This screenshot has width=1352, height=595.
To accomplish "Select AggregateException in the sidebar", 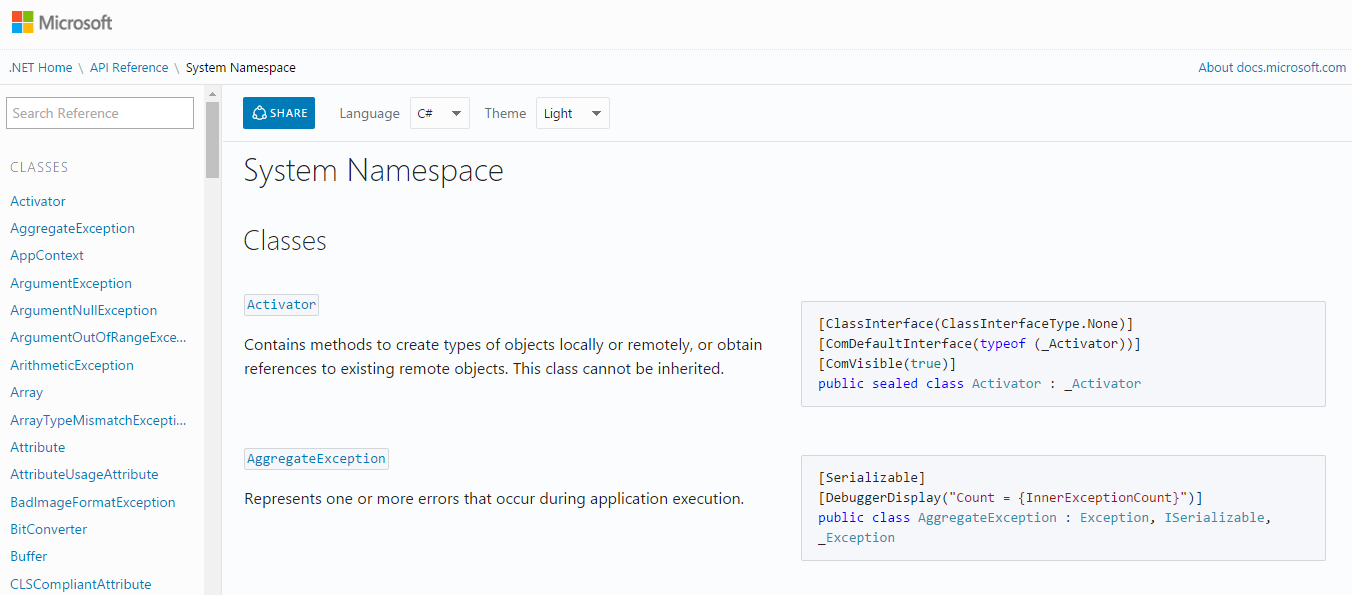I will [72, 228].
